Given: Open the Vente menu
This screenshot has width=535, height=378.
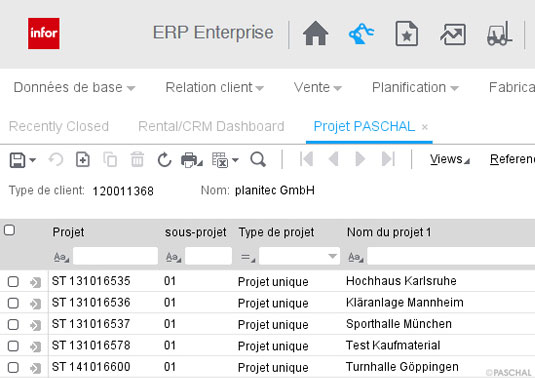Looking at the screenshot, I should coord(318,87).
